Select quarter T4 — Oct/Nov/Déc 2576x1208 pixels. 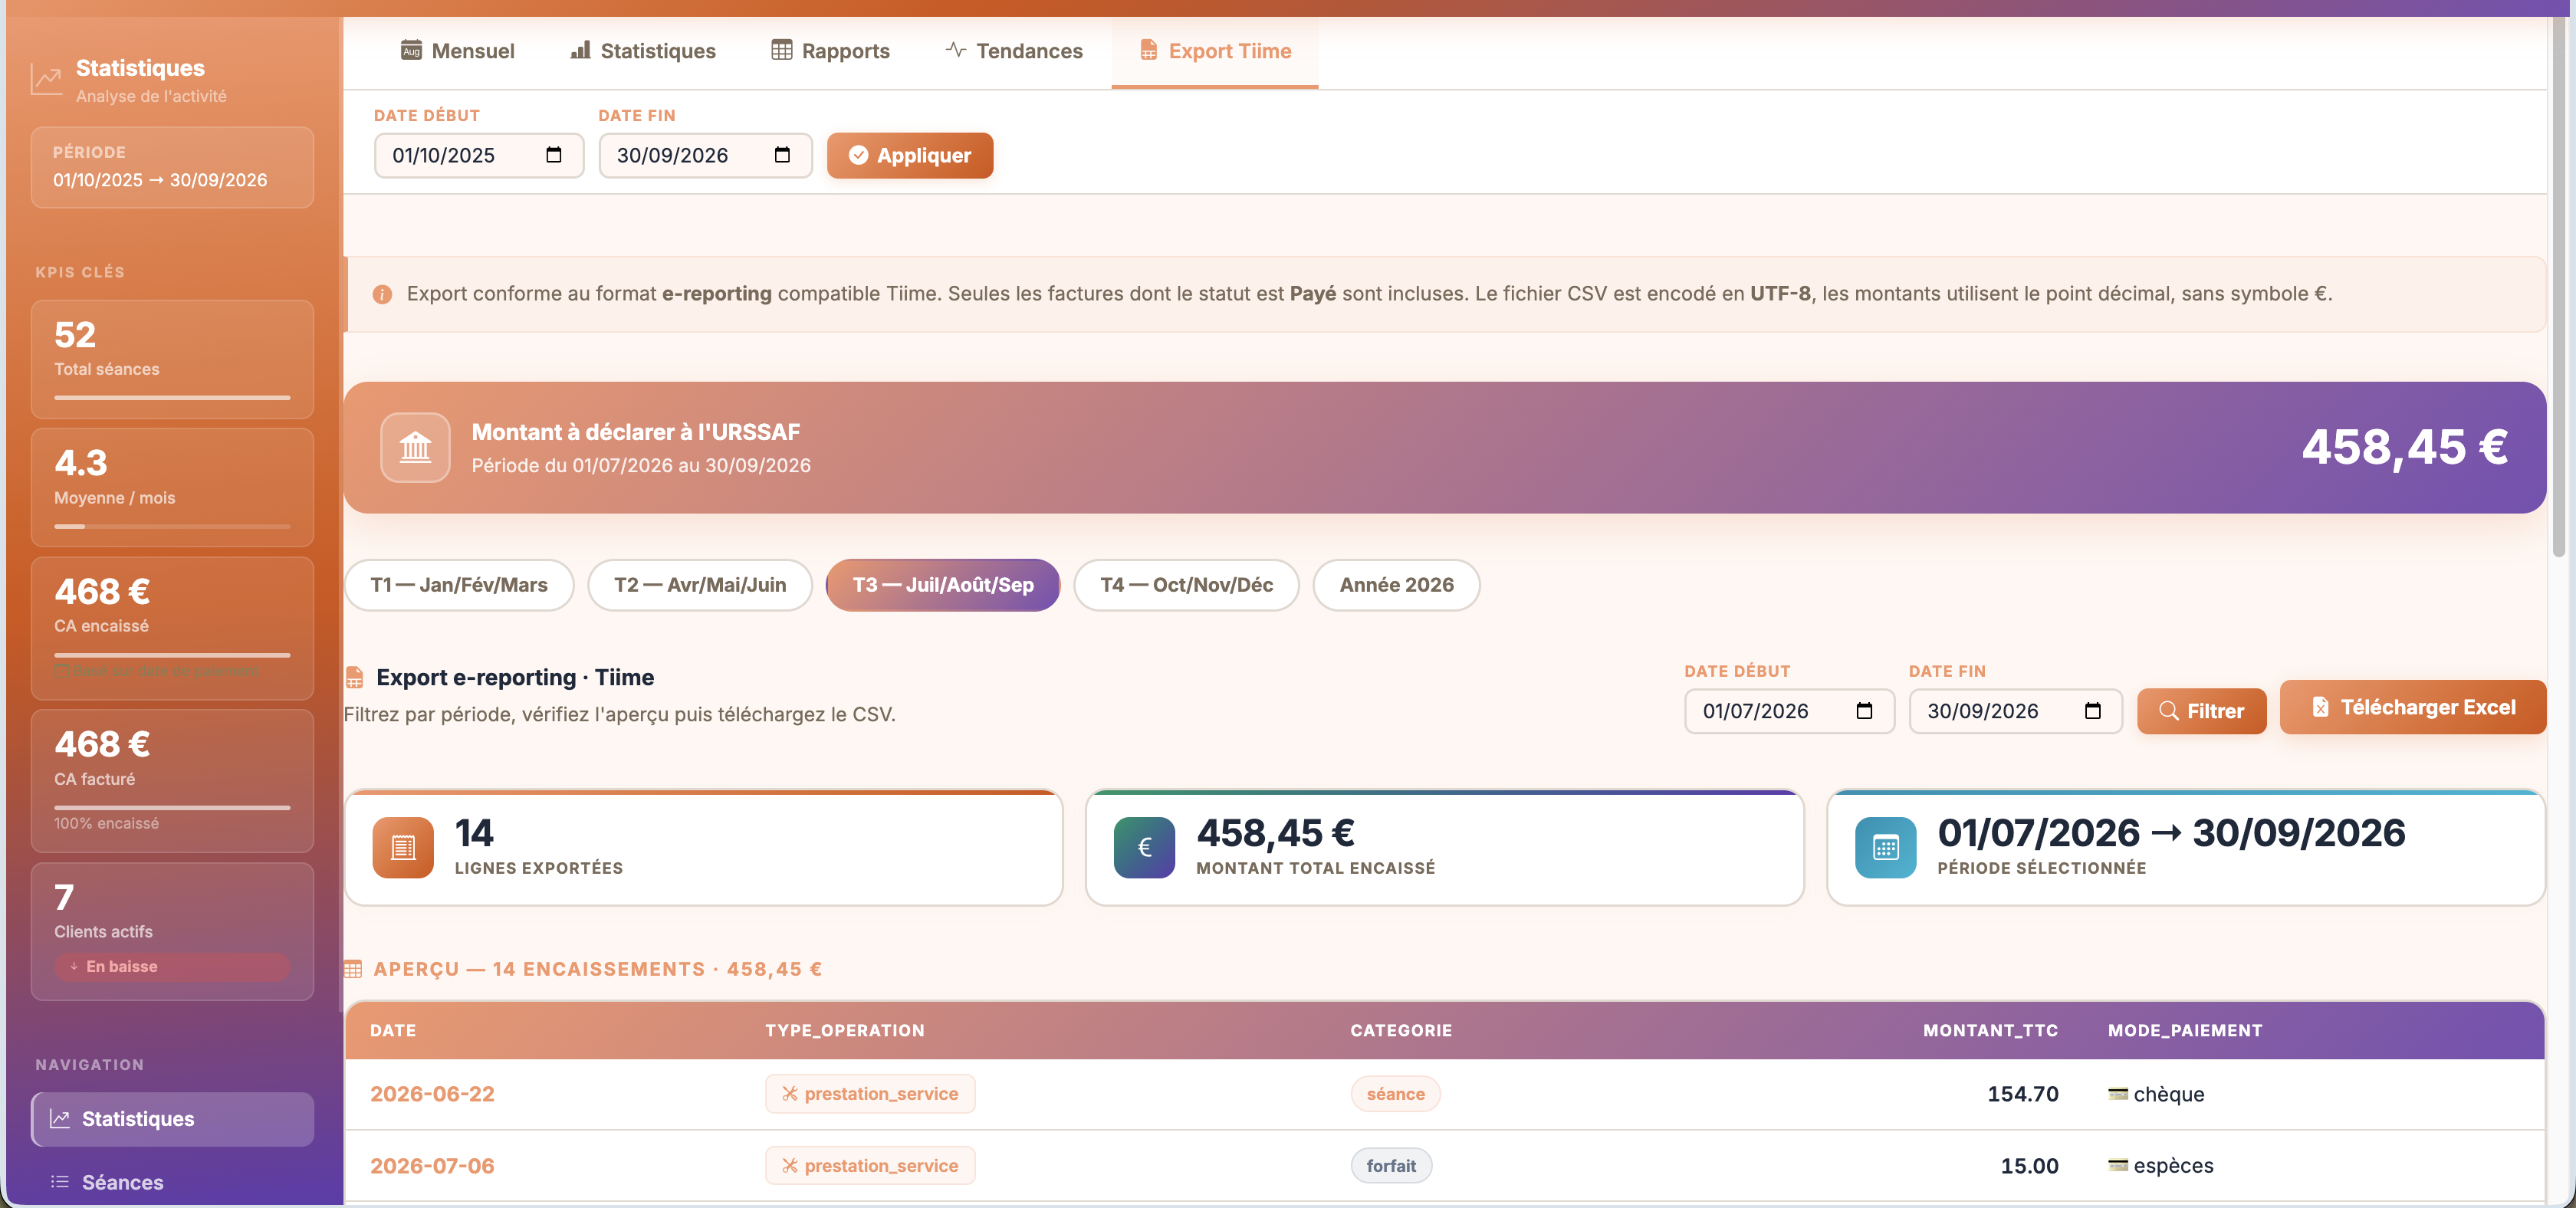pyautogui.click(x=1186, y=584)
